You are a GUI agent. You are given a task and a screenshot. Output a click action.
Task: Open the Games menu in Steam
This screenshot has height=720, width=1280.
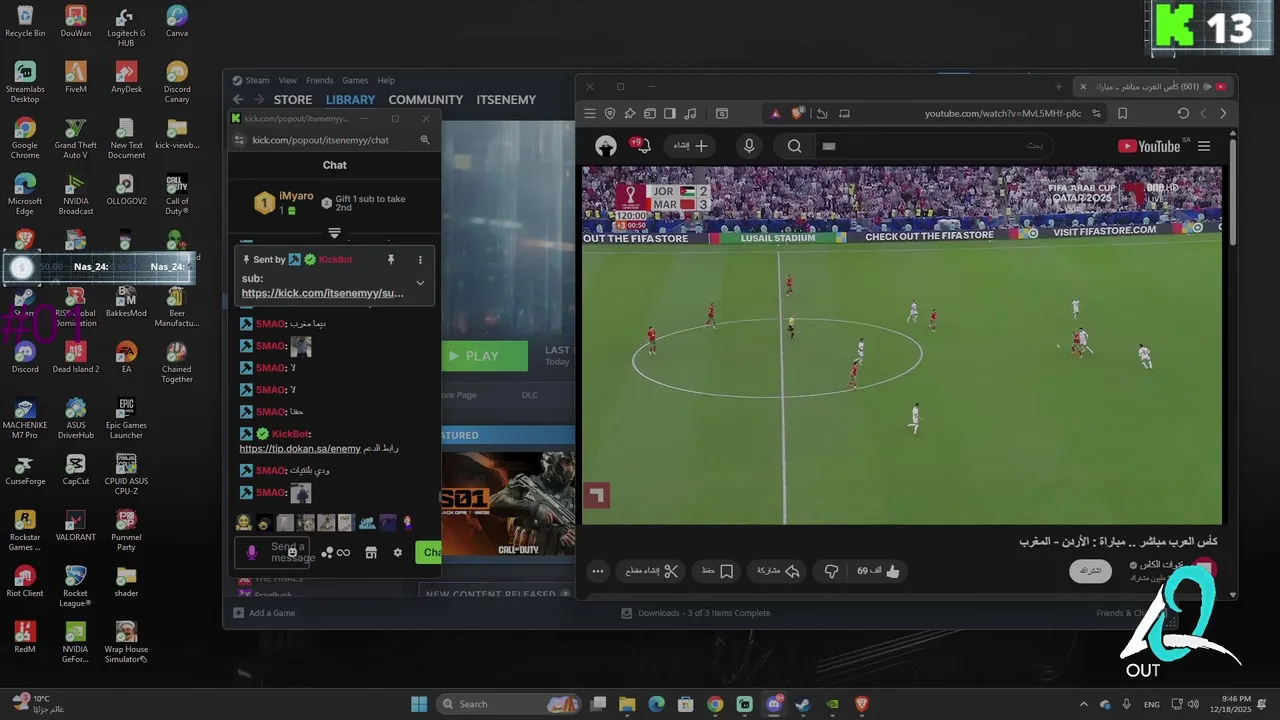(355, 80)
